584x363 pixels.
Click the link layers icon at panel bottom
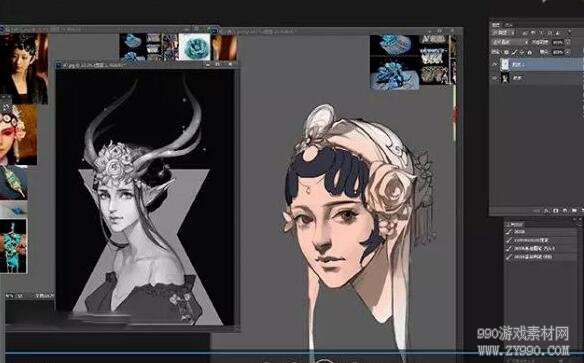point(536,211)
